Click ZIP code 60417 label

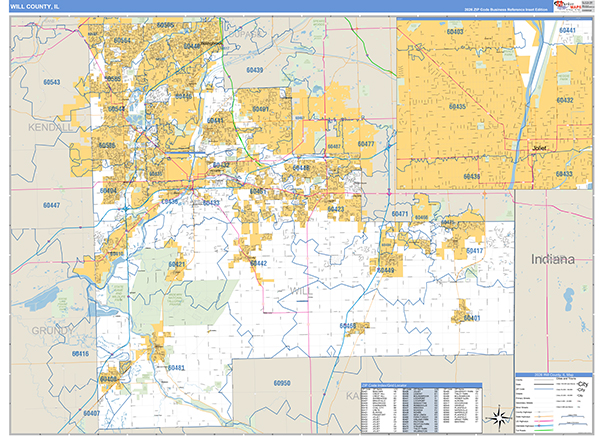click(474, 251)
